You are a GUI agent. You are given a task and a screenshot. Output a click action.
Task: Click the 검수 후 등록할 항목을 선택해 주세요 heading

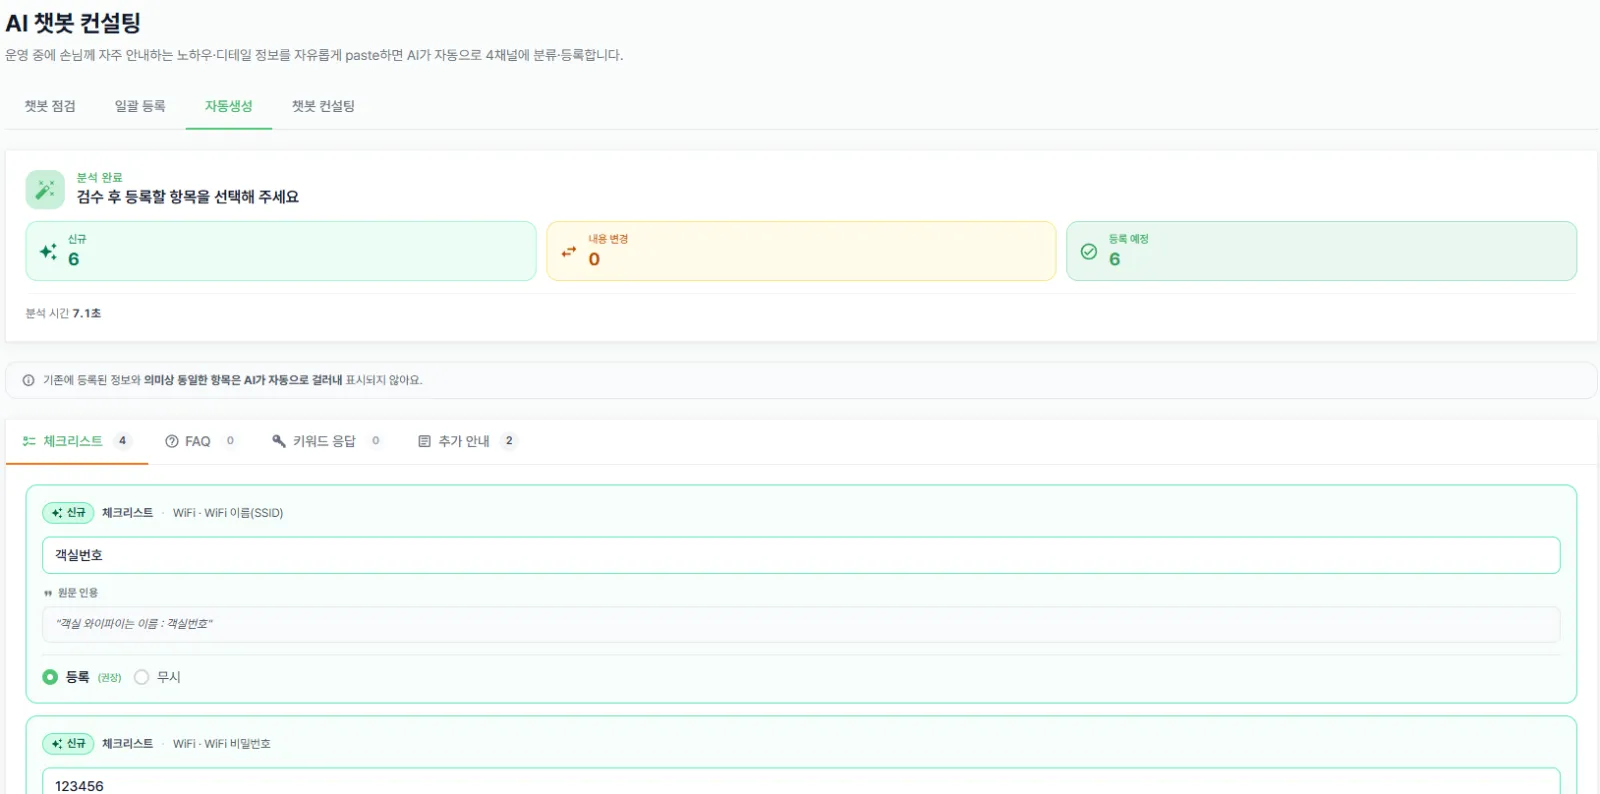[188, 197]
